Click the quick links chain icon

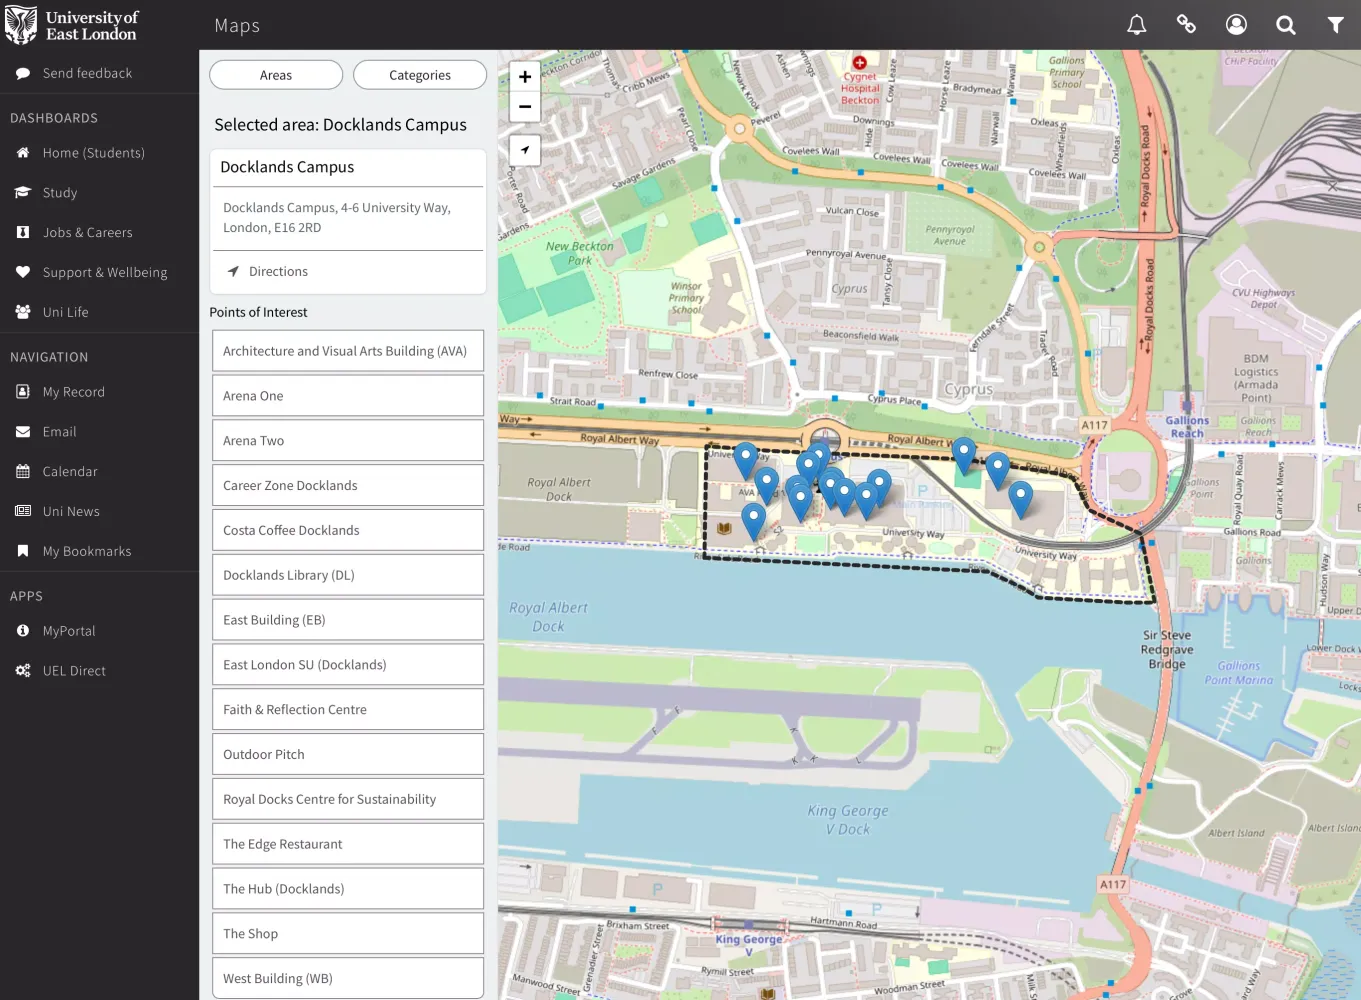pos(1186,25)
